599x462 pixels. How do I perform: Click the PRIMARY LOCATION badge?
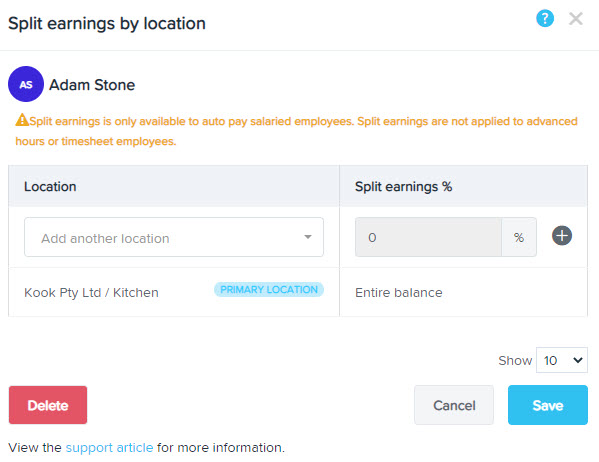269,289
